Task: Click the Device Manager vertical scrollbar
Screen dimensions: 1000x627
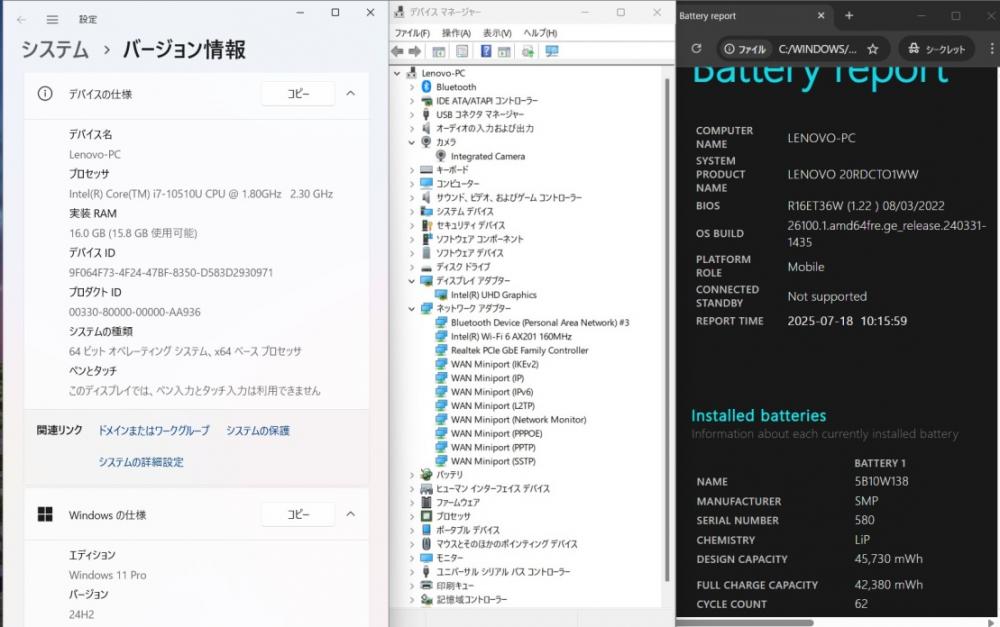Action: [667, 329]
